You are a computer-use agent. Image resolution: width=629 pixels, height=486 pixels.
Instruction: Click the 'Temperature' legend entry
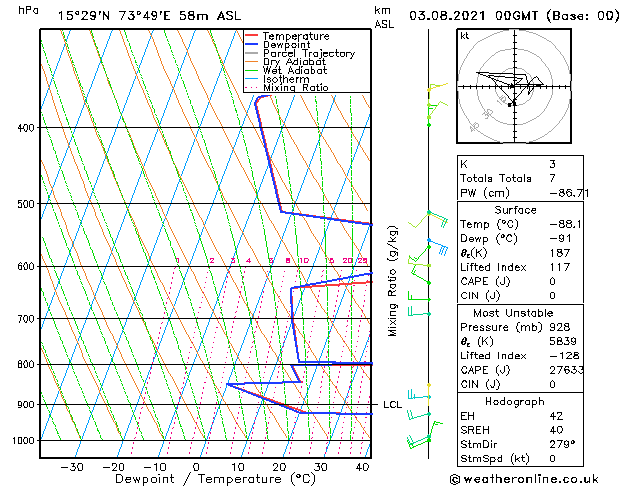click(x=296, y=36)
